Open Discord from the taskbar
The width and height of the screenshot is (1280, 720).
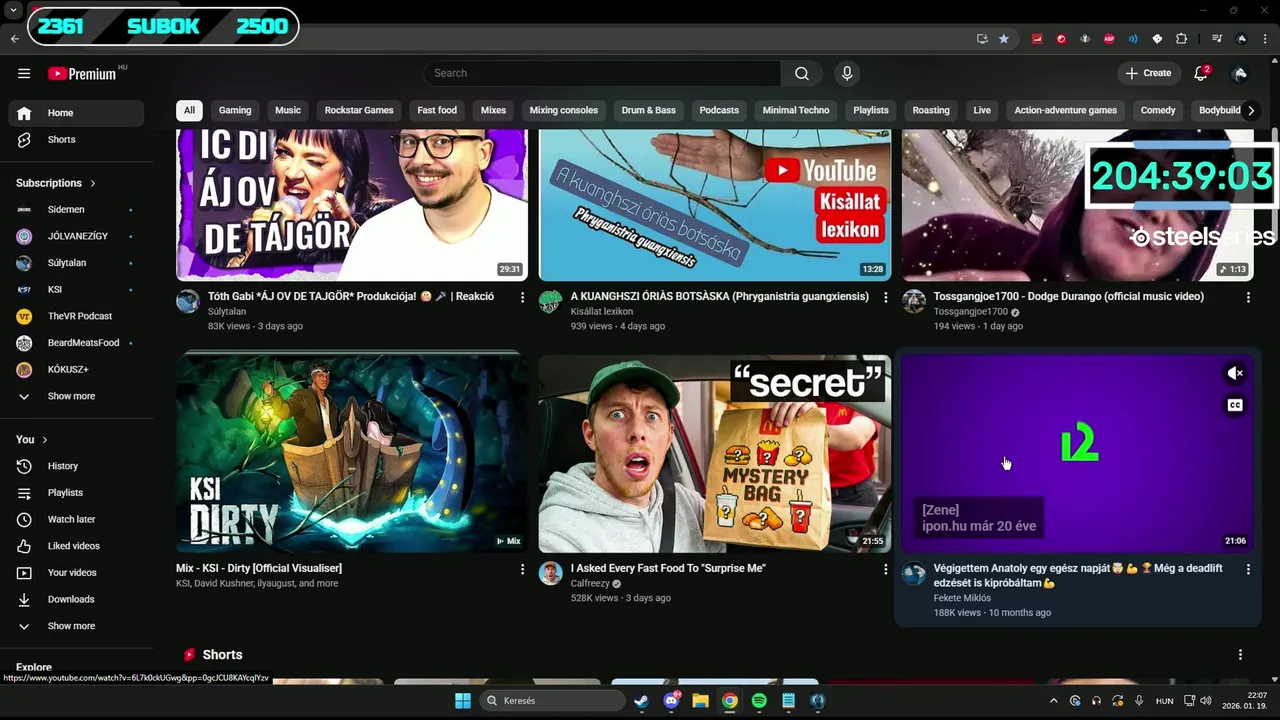coord(671,701)
